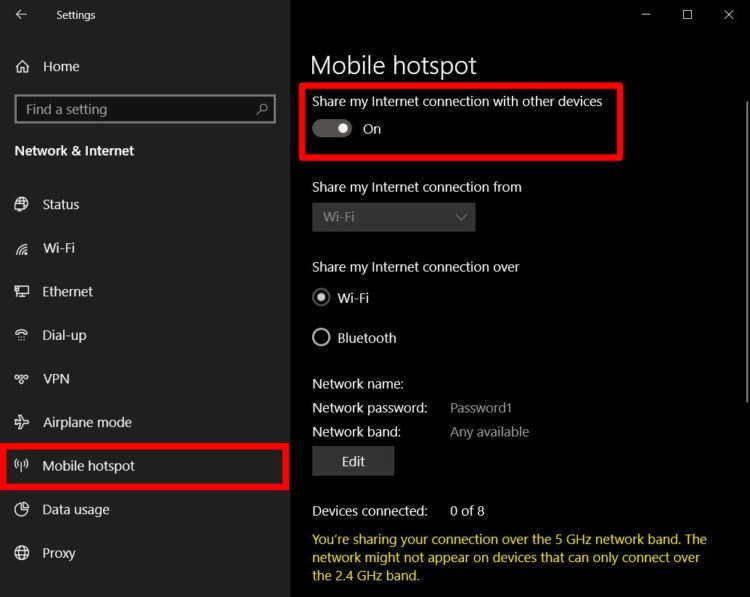Screen dimensions: 750x597
Task: Open the Share connection from Wi-Fi dropdown
Action: (394, 217)
